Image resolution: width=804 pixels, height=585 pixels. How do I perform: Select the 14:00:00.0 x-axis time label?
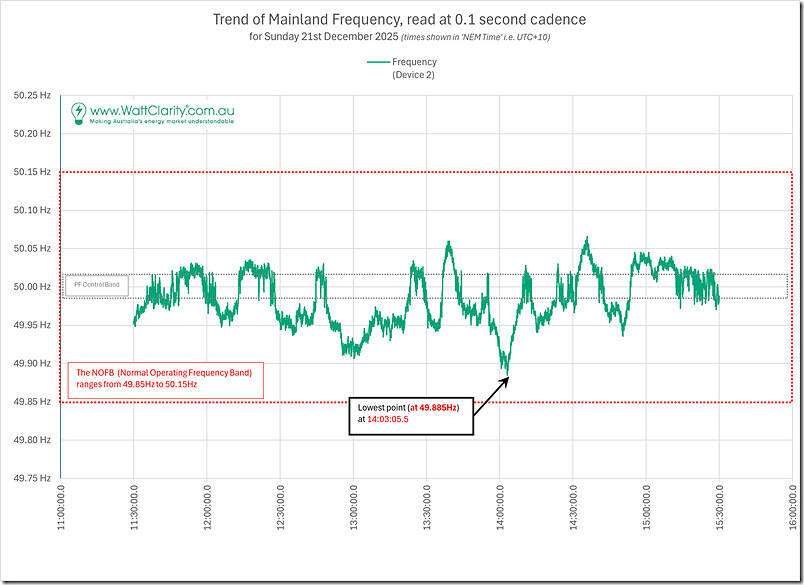(501, 522)
